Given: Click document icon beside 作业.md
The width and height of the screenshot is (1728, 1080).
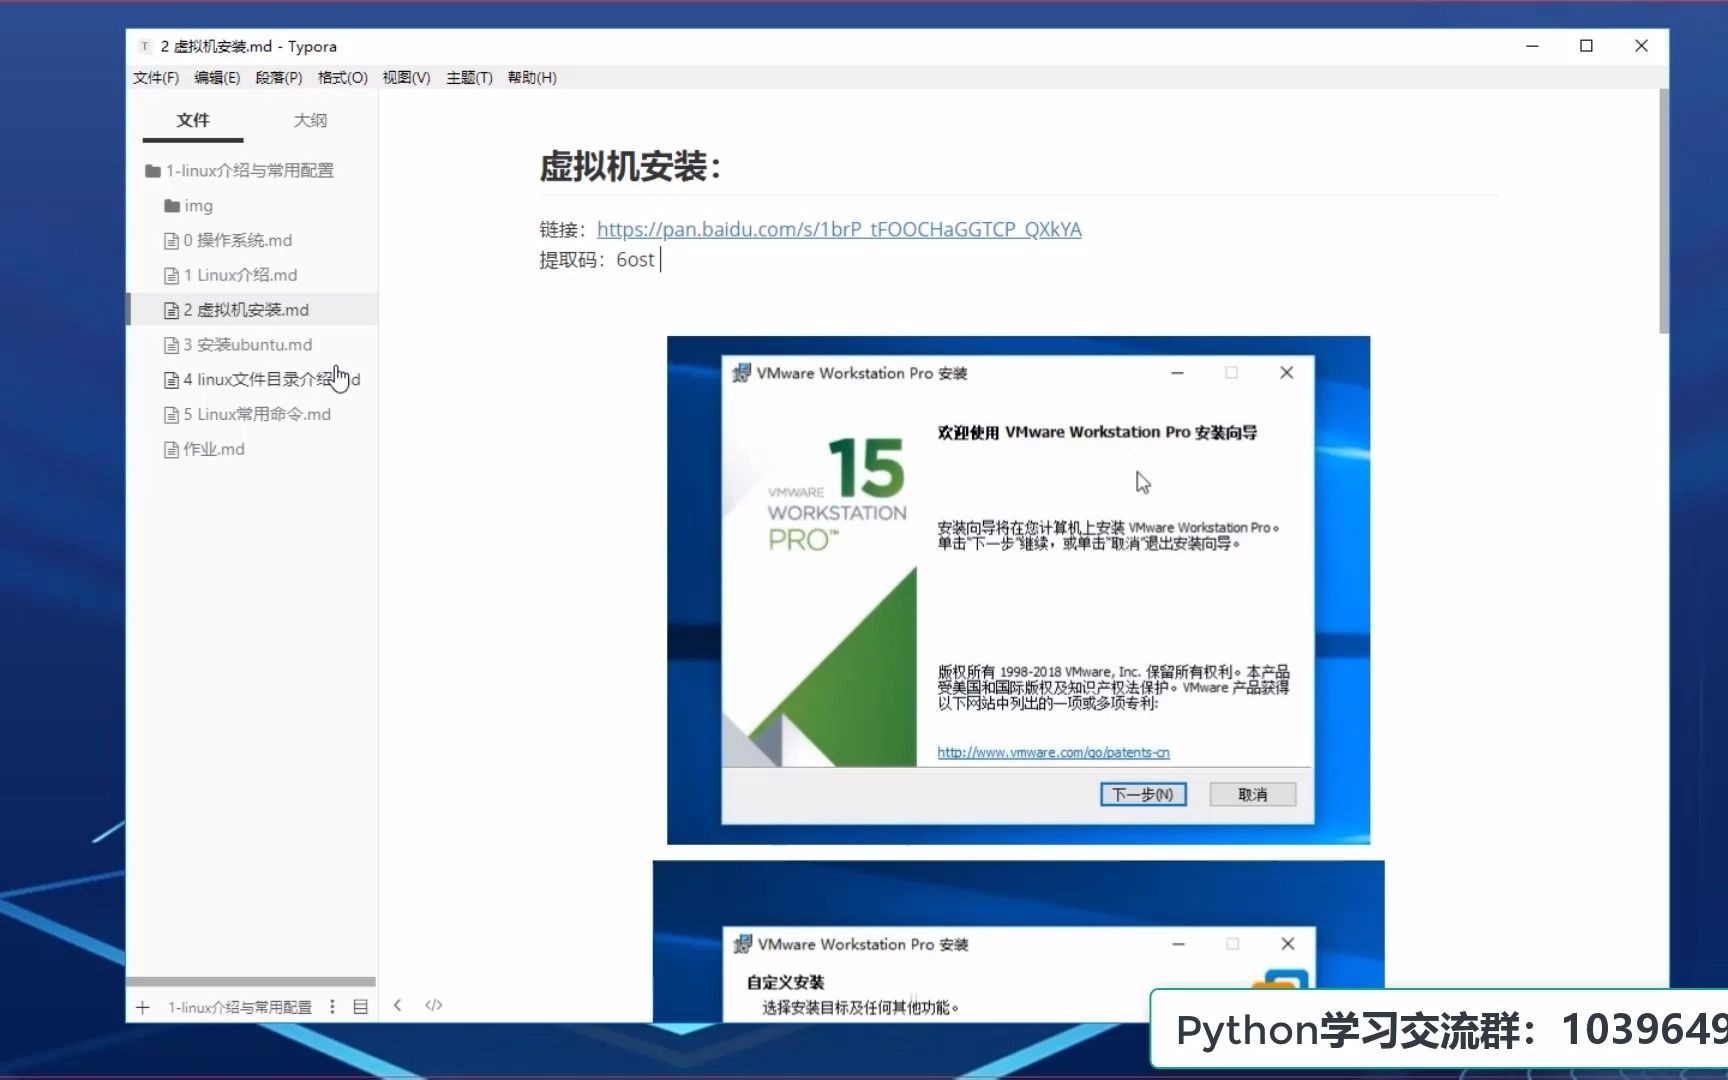Looking at the screenshot, I should 171,450.
